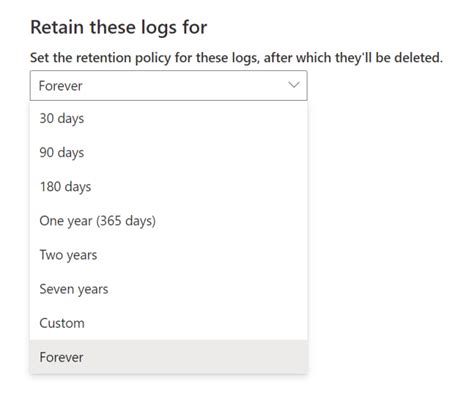Choose the highlighted Forever list item
Viewport: 474px width, 409px height.
[169, 357]
